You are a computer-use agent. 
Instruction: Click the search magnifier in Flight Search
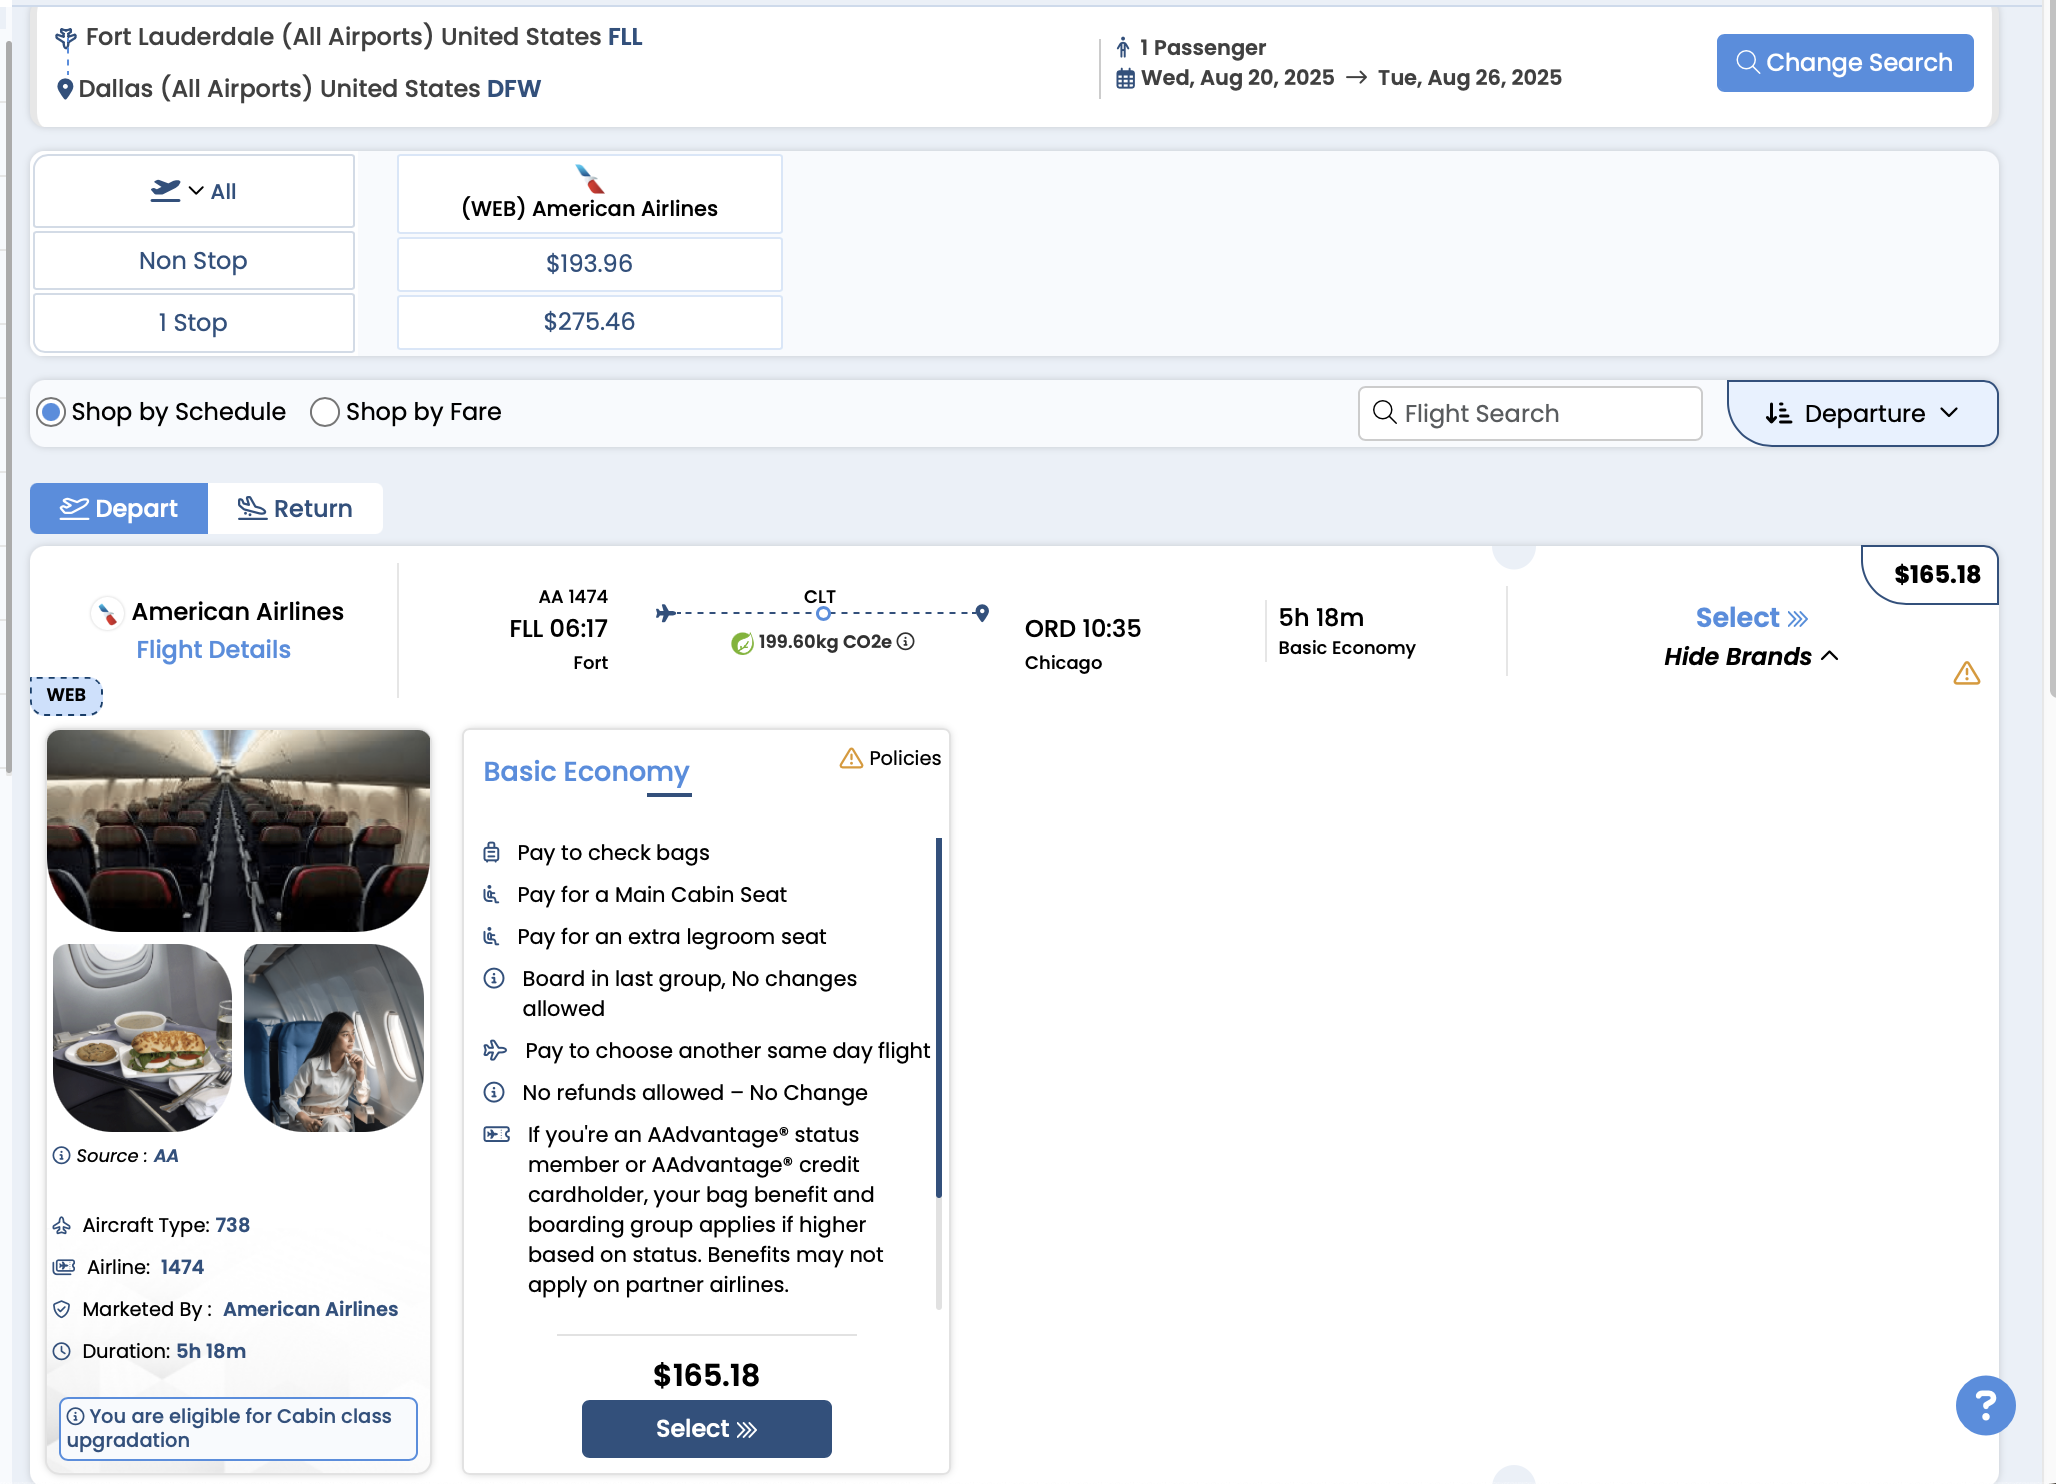[x=1385, y=412]
